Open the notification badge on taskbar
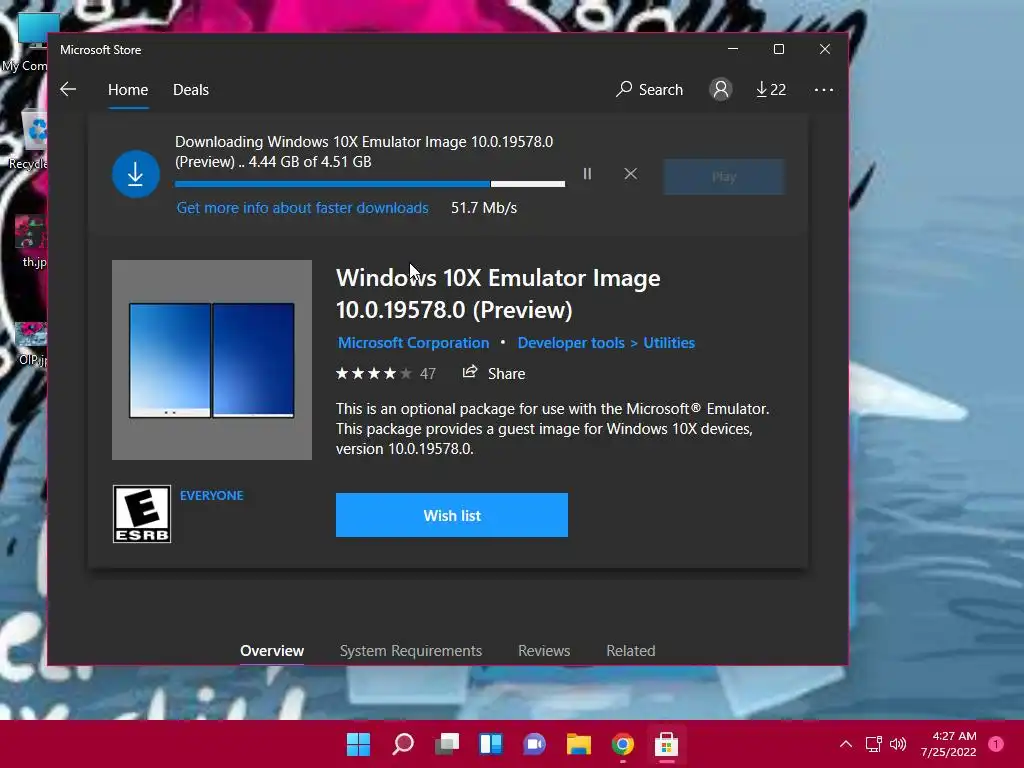 coord(996,744)
